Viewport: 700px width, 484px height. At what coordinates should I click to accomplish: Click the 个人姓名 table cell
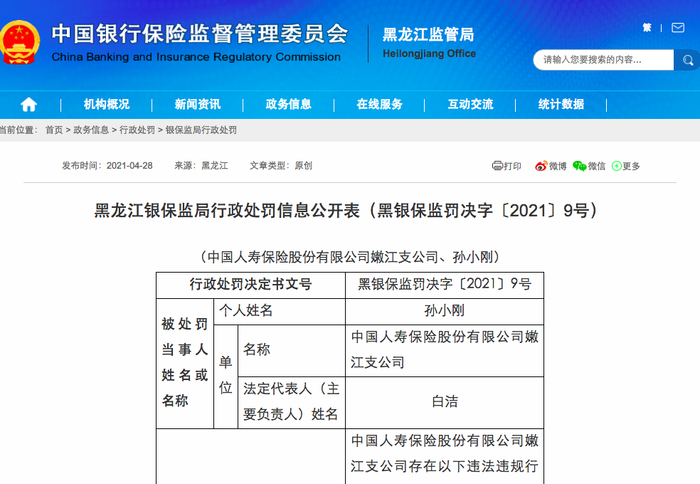[279, 311]
